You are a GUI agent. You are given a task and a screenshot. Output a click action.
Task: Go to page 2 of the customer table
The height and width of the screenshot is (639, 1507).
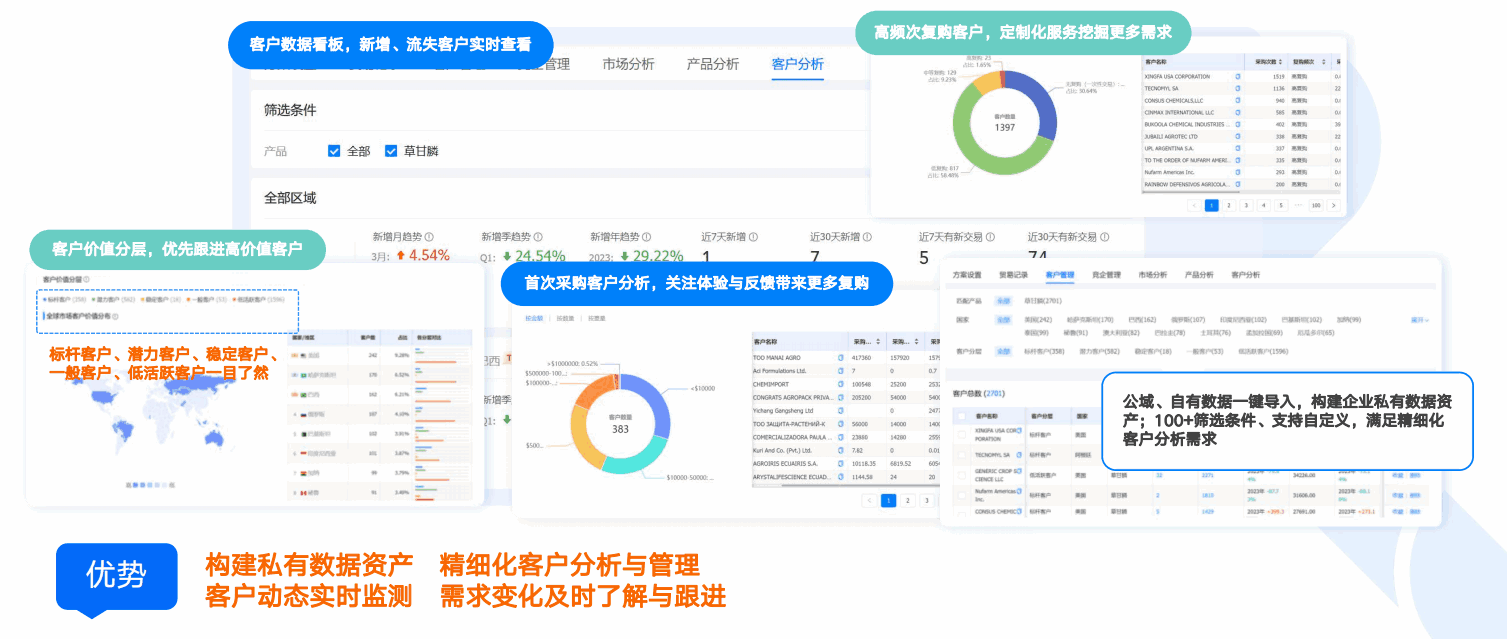pyautogui.click(x=908, y=500)
